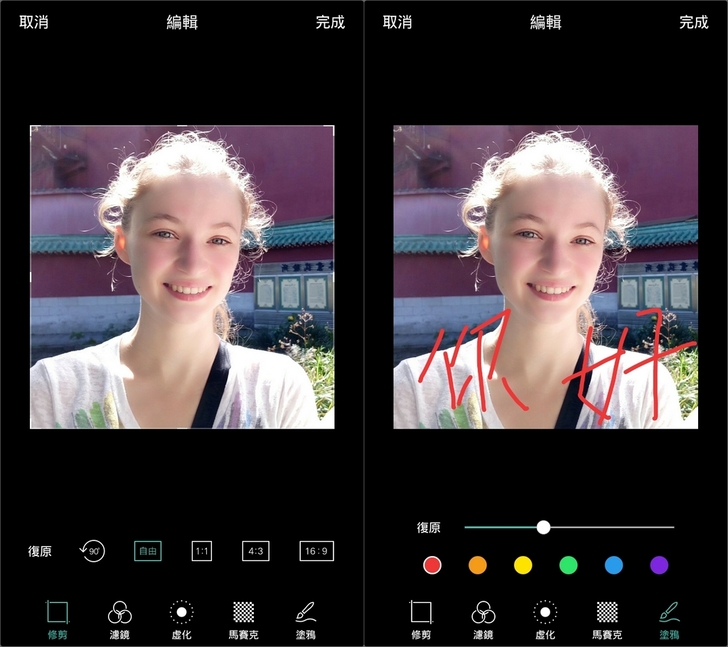Choose the 自由 free crop ratio
The image size is (728, 647).
coord(148,551)
